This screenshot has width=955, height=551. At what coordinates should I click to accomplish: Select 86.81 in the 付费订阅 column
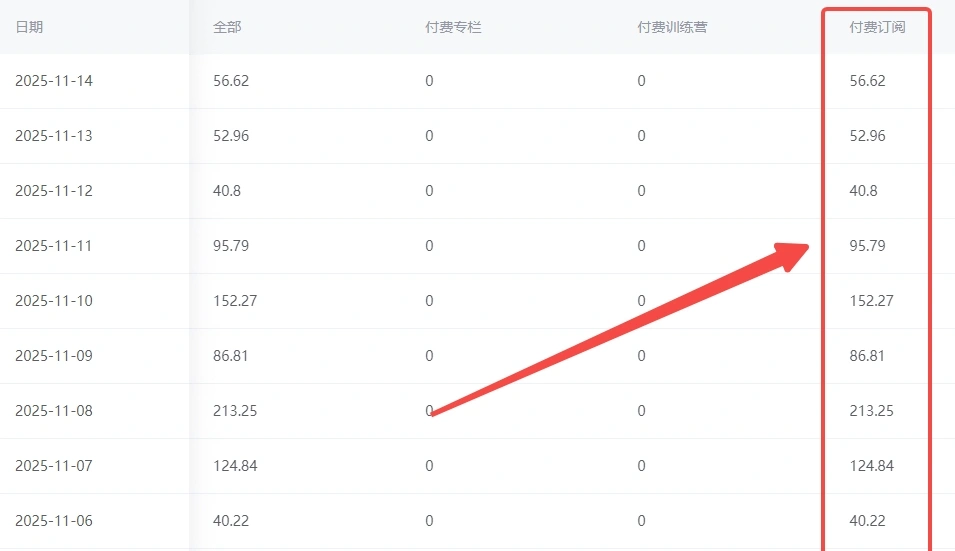[867, 356]
